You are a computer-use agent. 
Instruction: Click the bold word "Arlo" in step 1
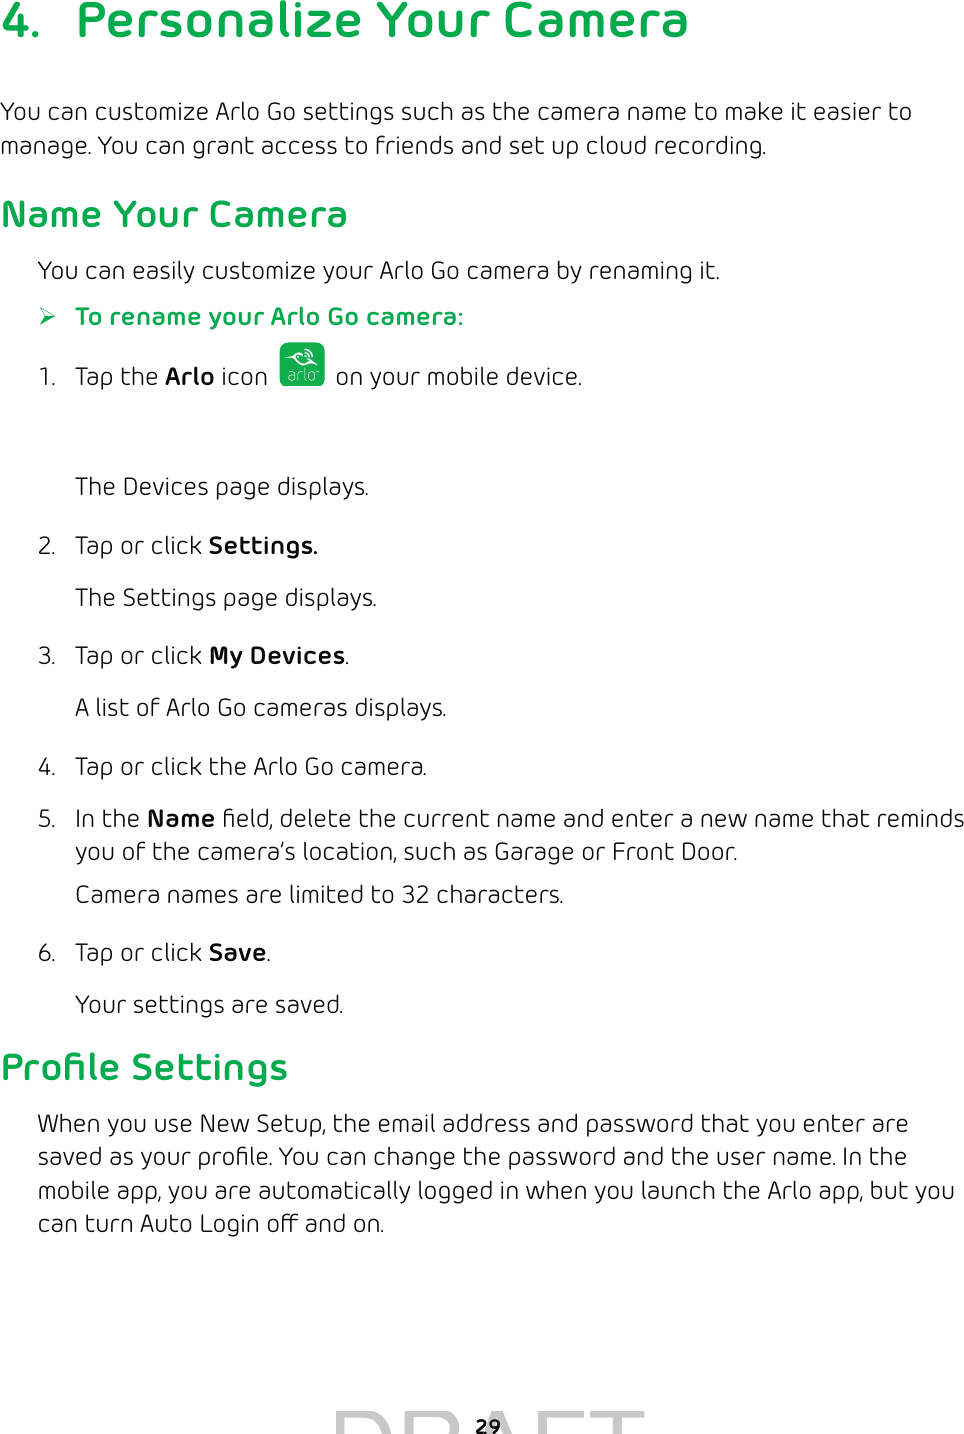click(x=189, y=377)
